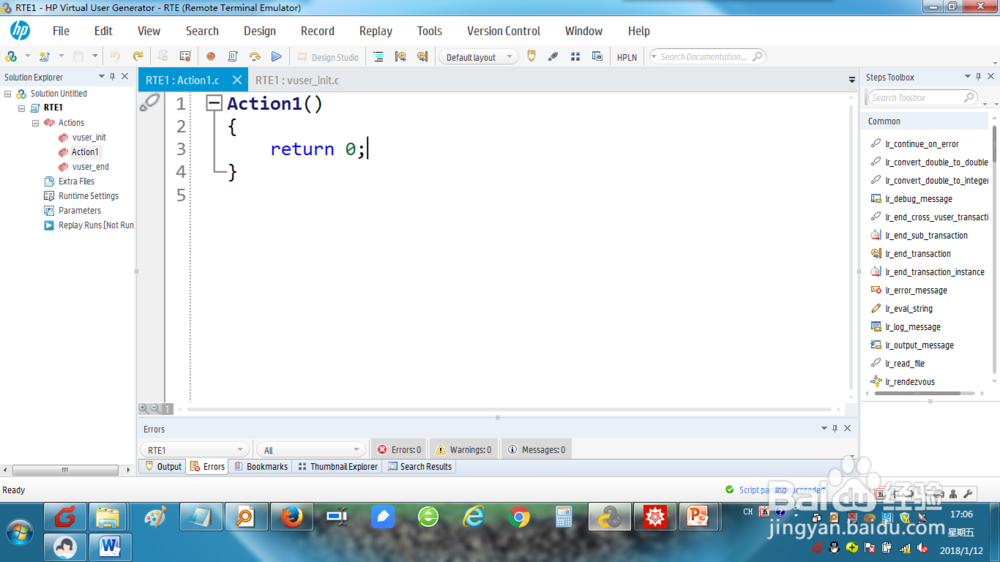Select lr_end_sub_transaction step

926,235
